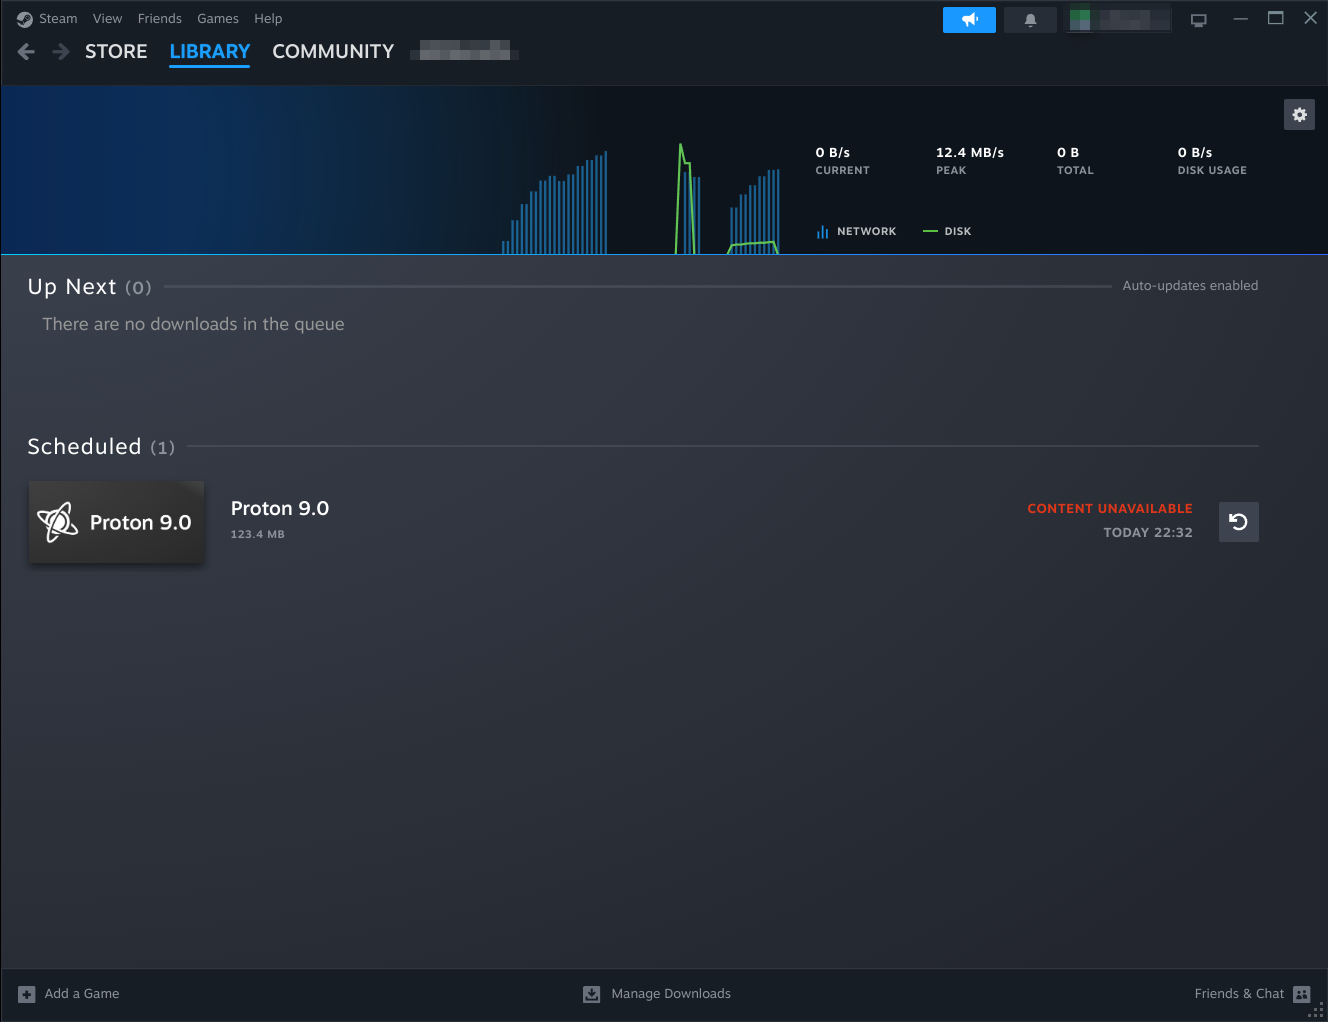Minimize the Steam window
Viewport: 1328px width, 1022px height.
tap(1240, 19)
